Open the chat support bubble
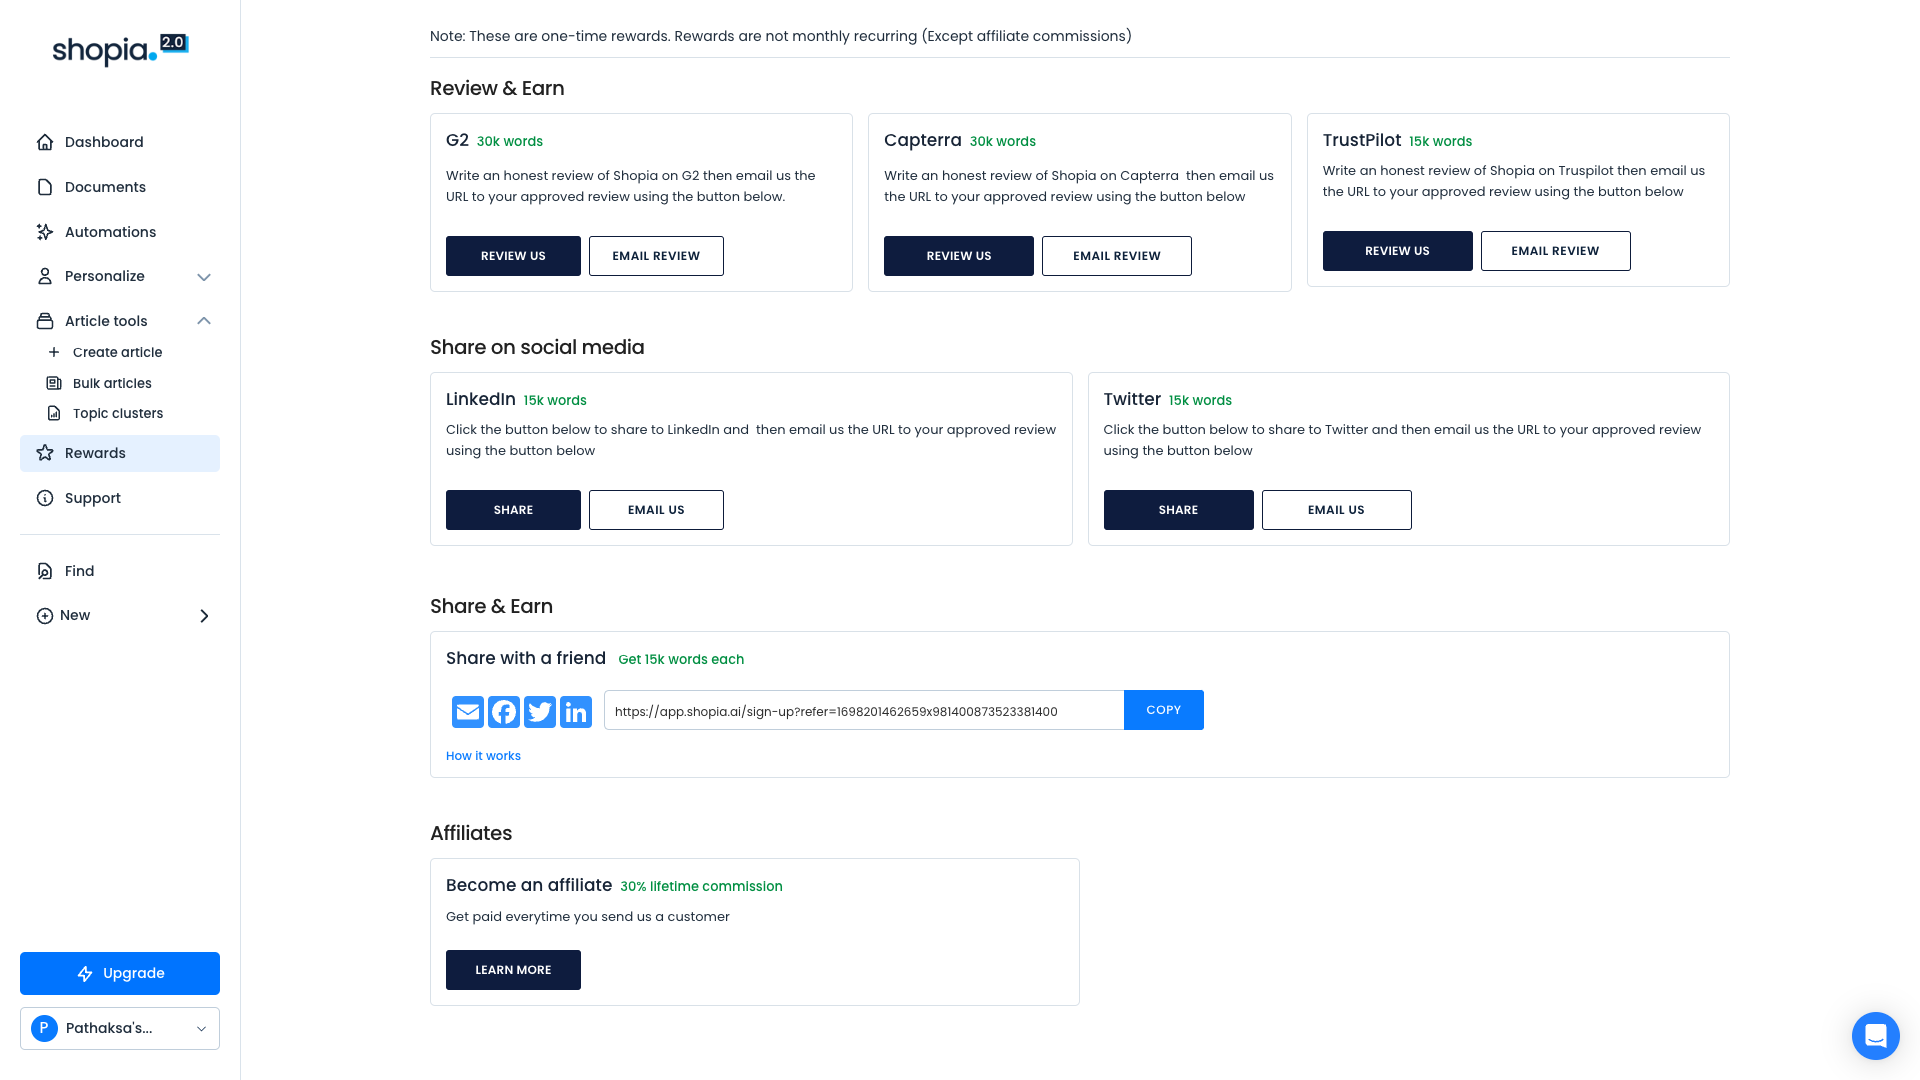 tap(1875, 1035)
